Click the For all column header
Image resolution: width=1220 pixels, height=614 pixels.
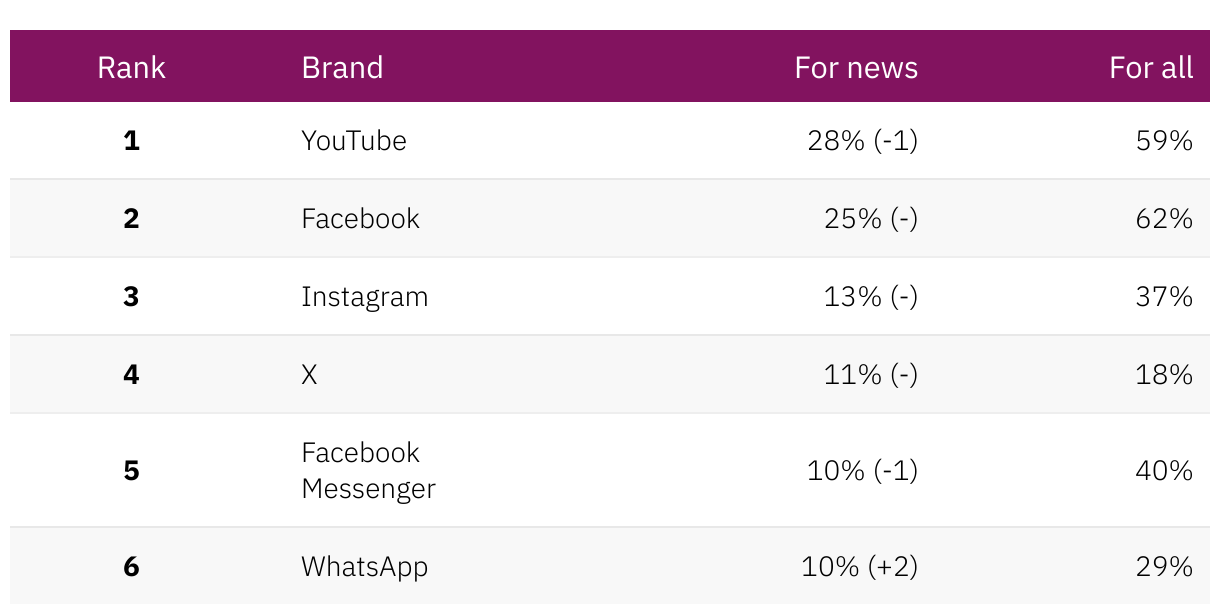tap(1151, 68)
